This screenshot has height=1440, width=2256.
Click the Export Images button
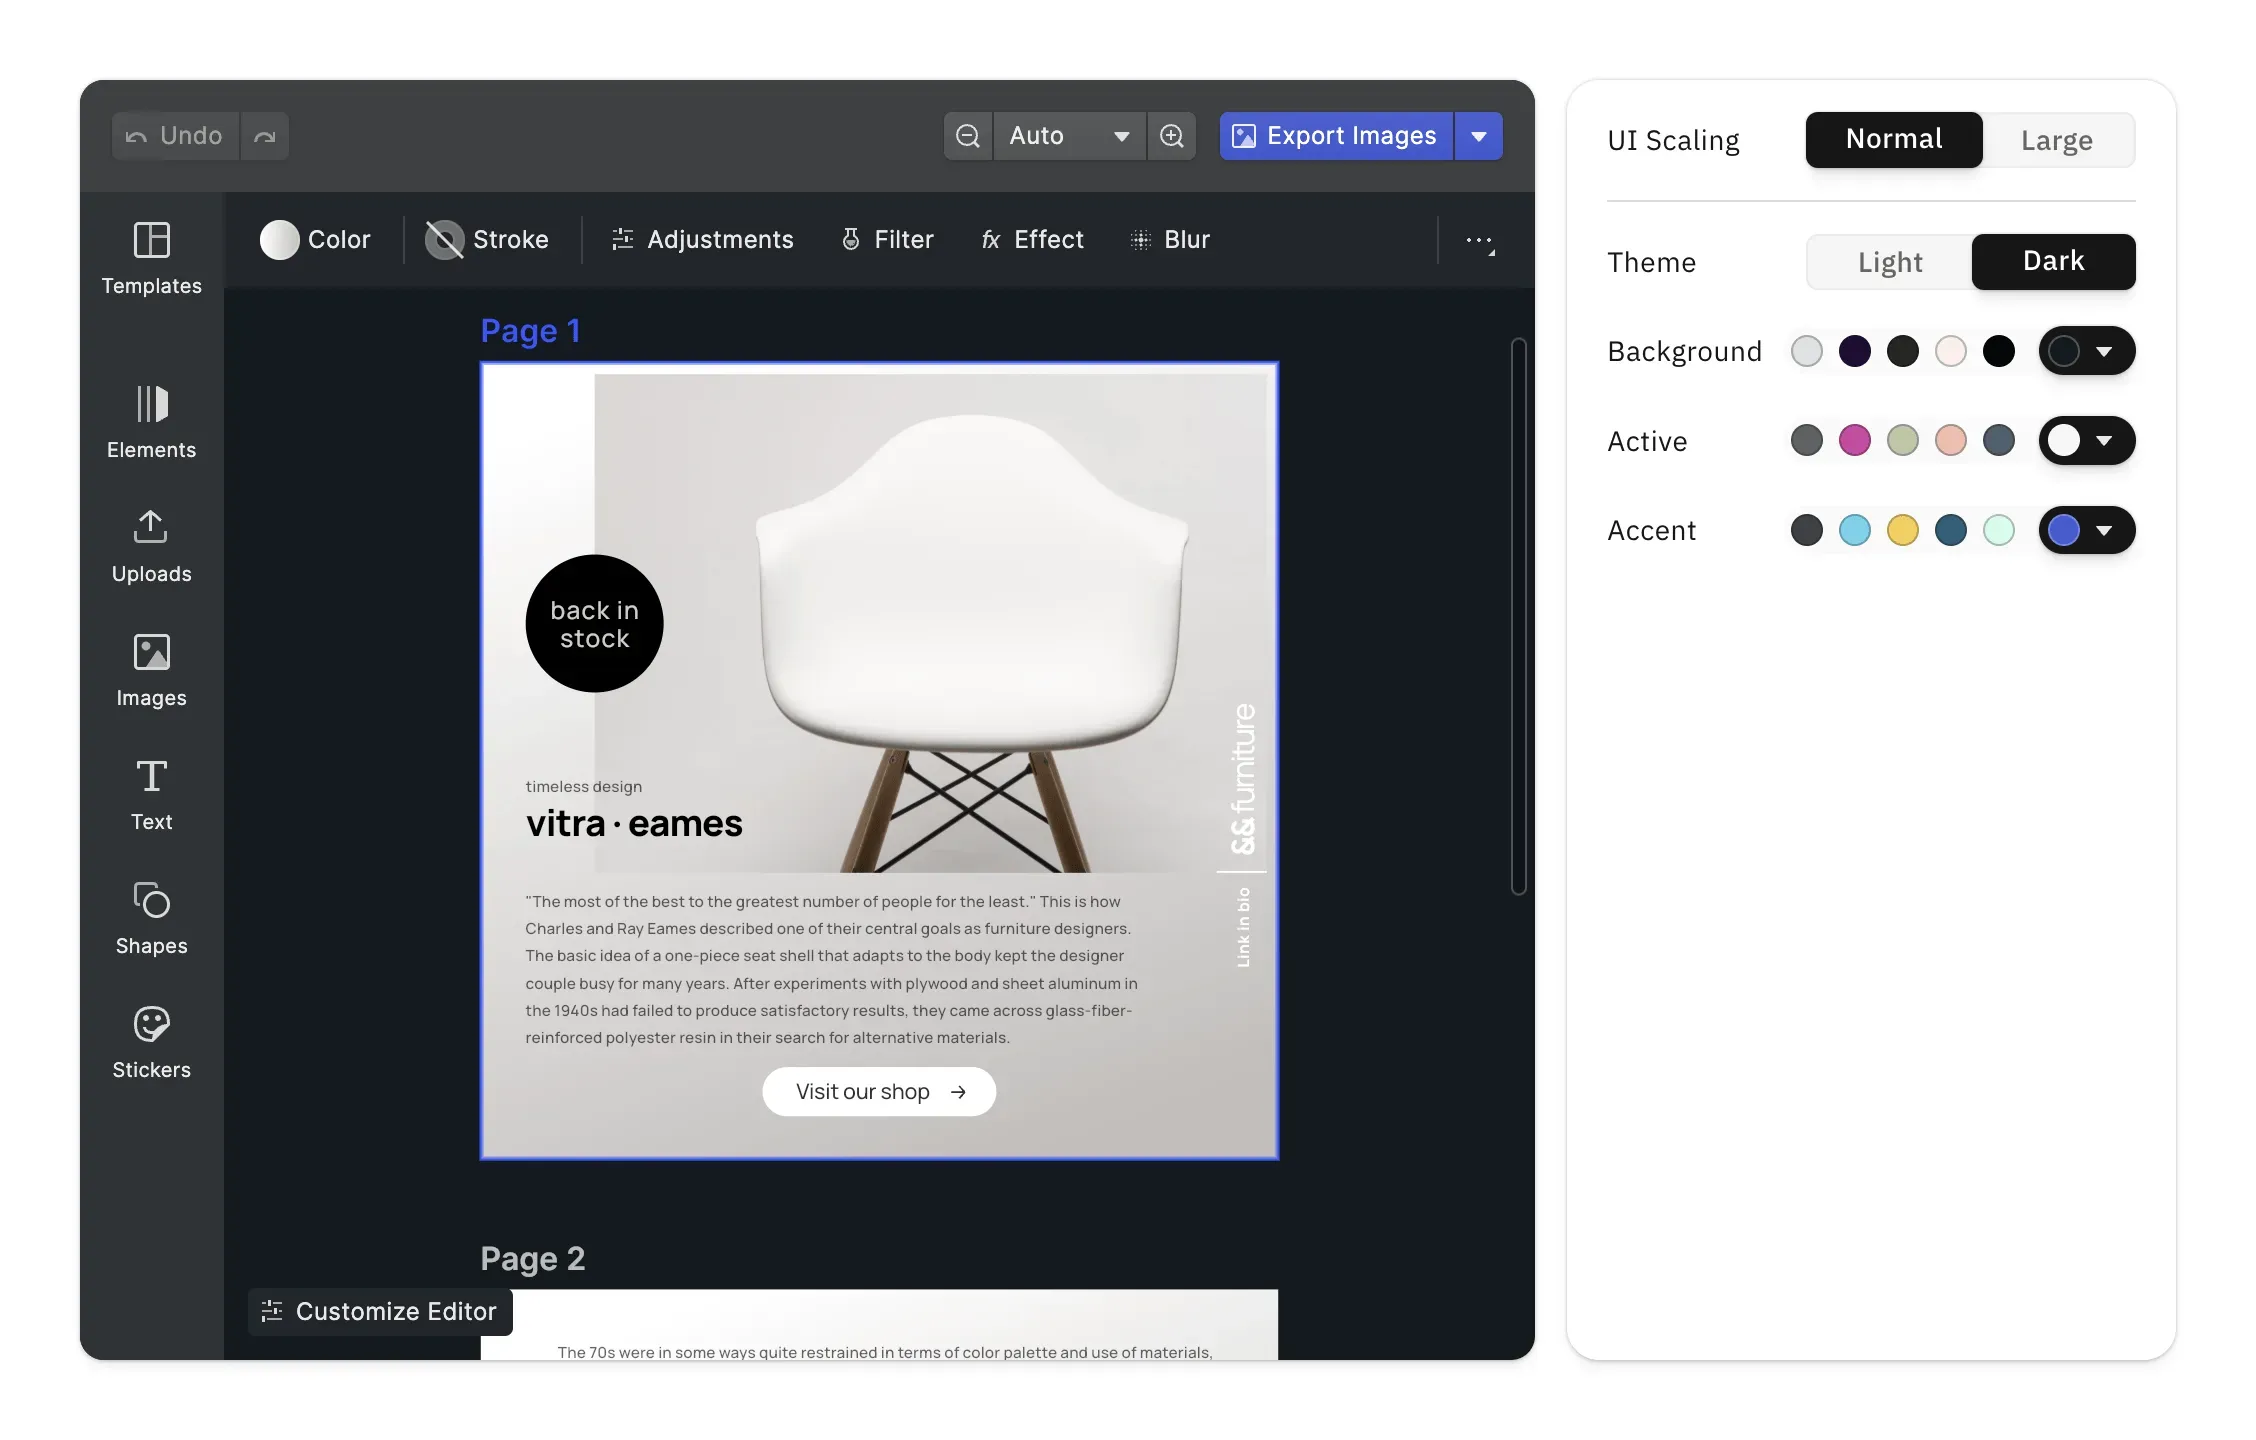click(1336, 136)
